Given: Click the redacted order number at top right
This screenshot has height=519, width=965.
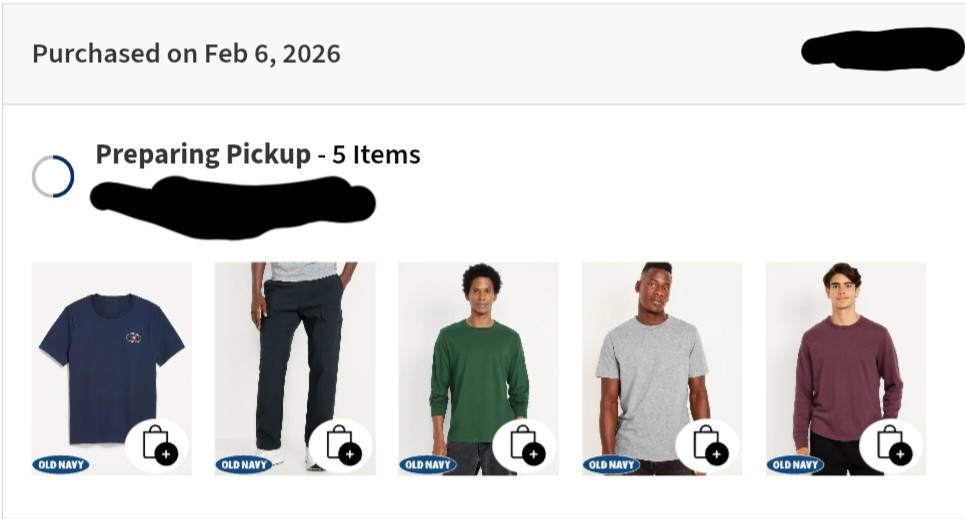Looking at the screenshot, I should (x=882, y=50).
